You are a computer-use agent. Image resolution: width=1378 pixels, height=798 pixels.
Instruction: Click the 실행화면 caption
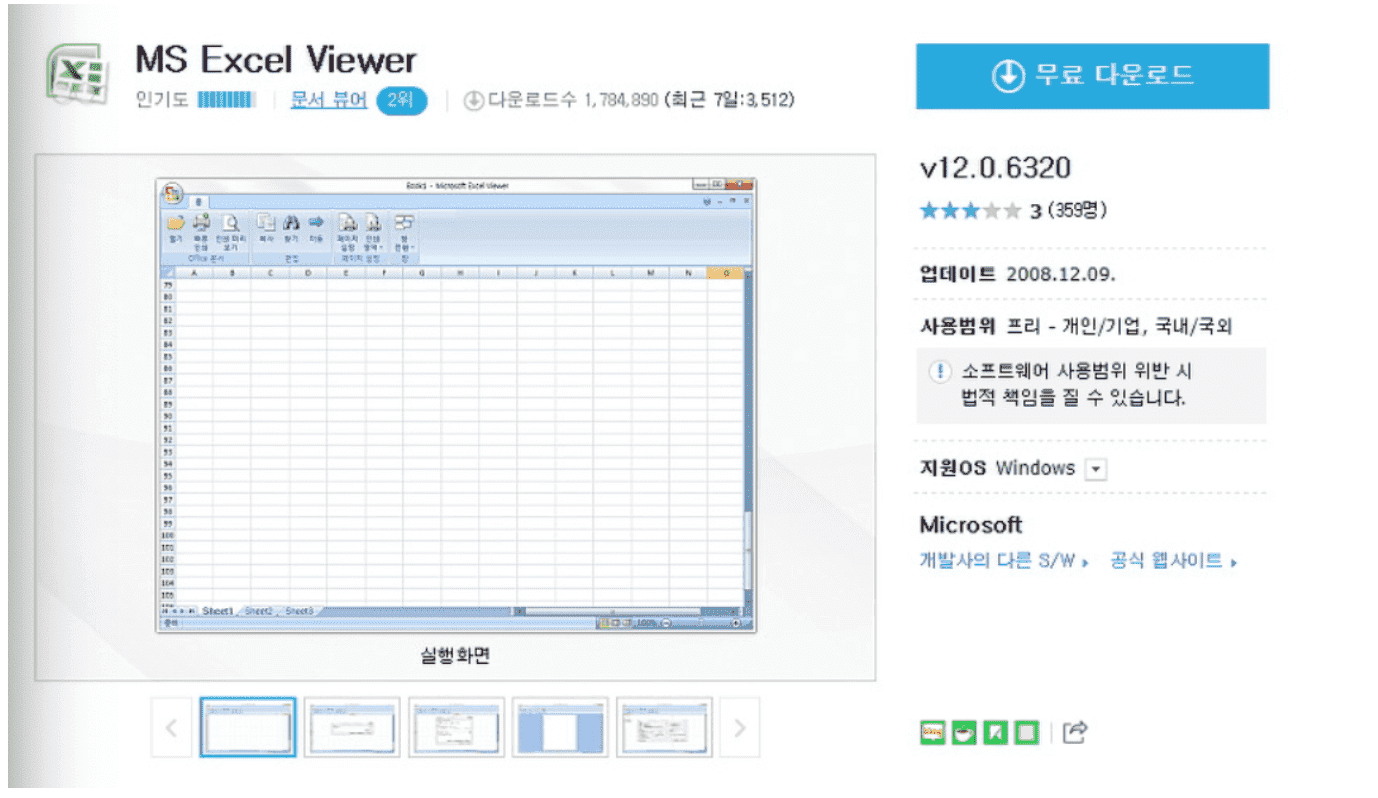click(x=456, y=657)
